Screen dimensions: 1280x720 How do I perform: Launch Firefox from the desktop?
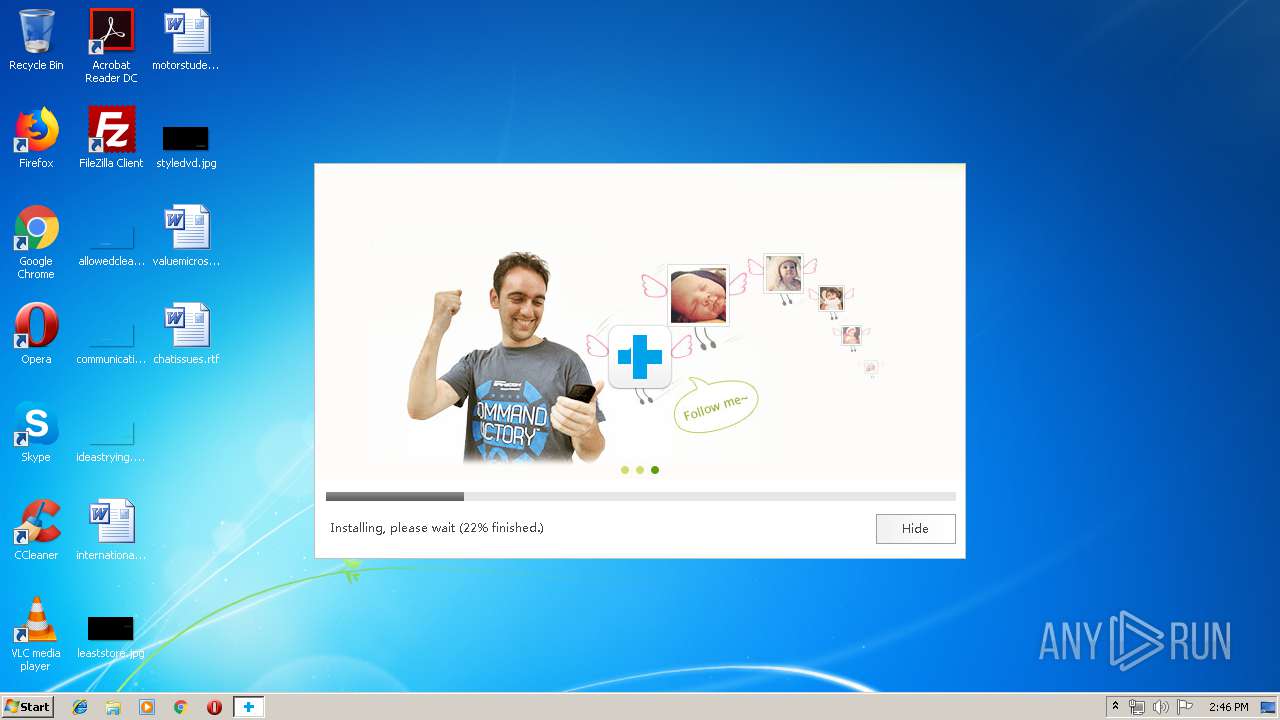pos(36,138)
